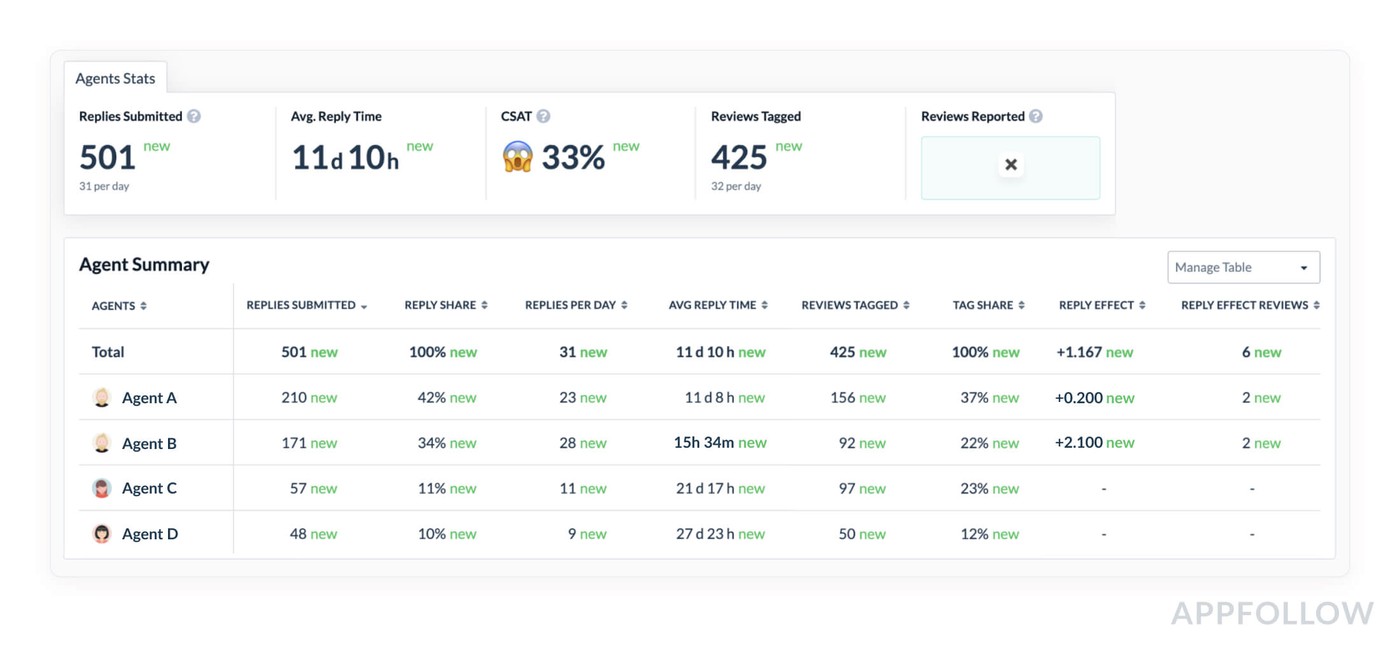Sort table by Avg Reply Time header

click(718, 305)
